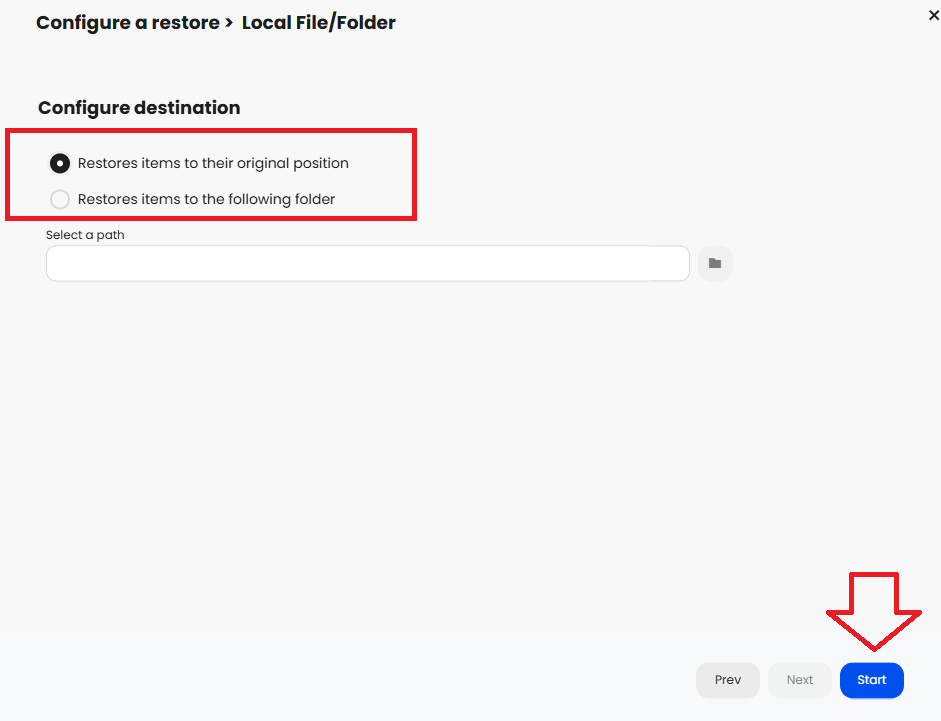The height and width of the screenshot is (721, 941).
Task: Click the '>' breadcrumb separator in the title
Action: 230,22
